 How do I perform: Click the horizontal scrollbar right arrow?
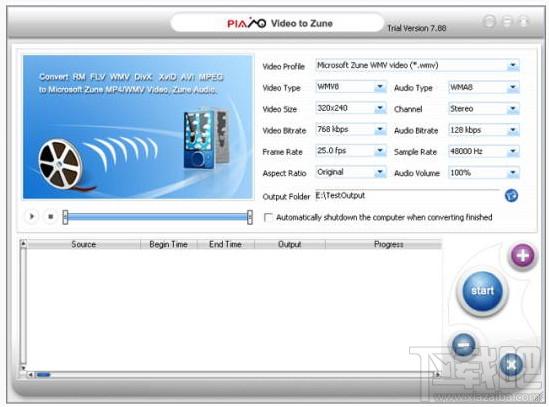437,374
